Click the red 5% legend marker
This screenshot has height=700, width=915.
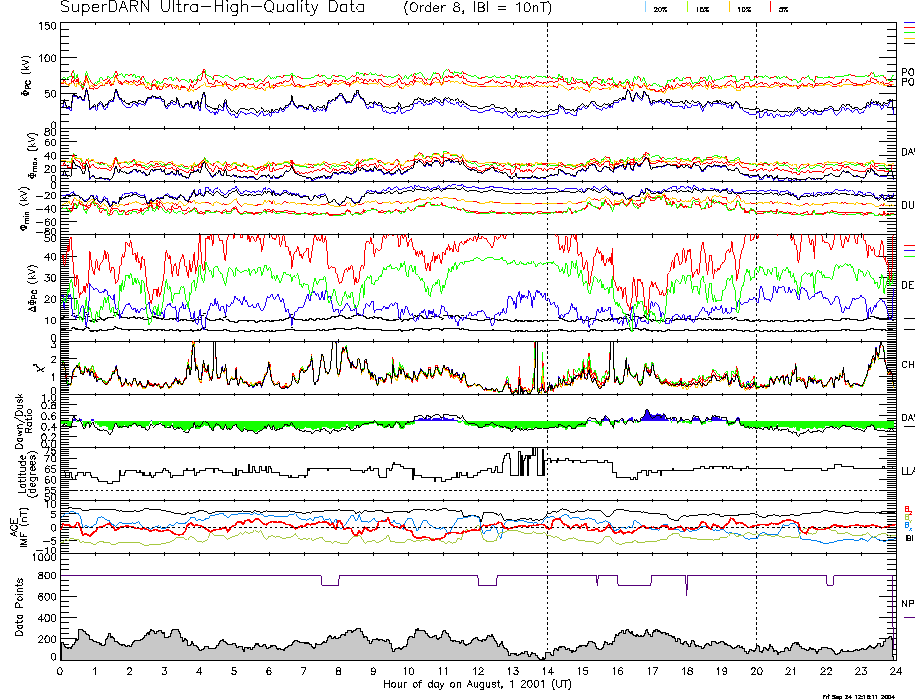768,8
